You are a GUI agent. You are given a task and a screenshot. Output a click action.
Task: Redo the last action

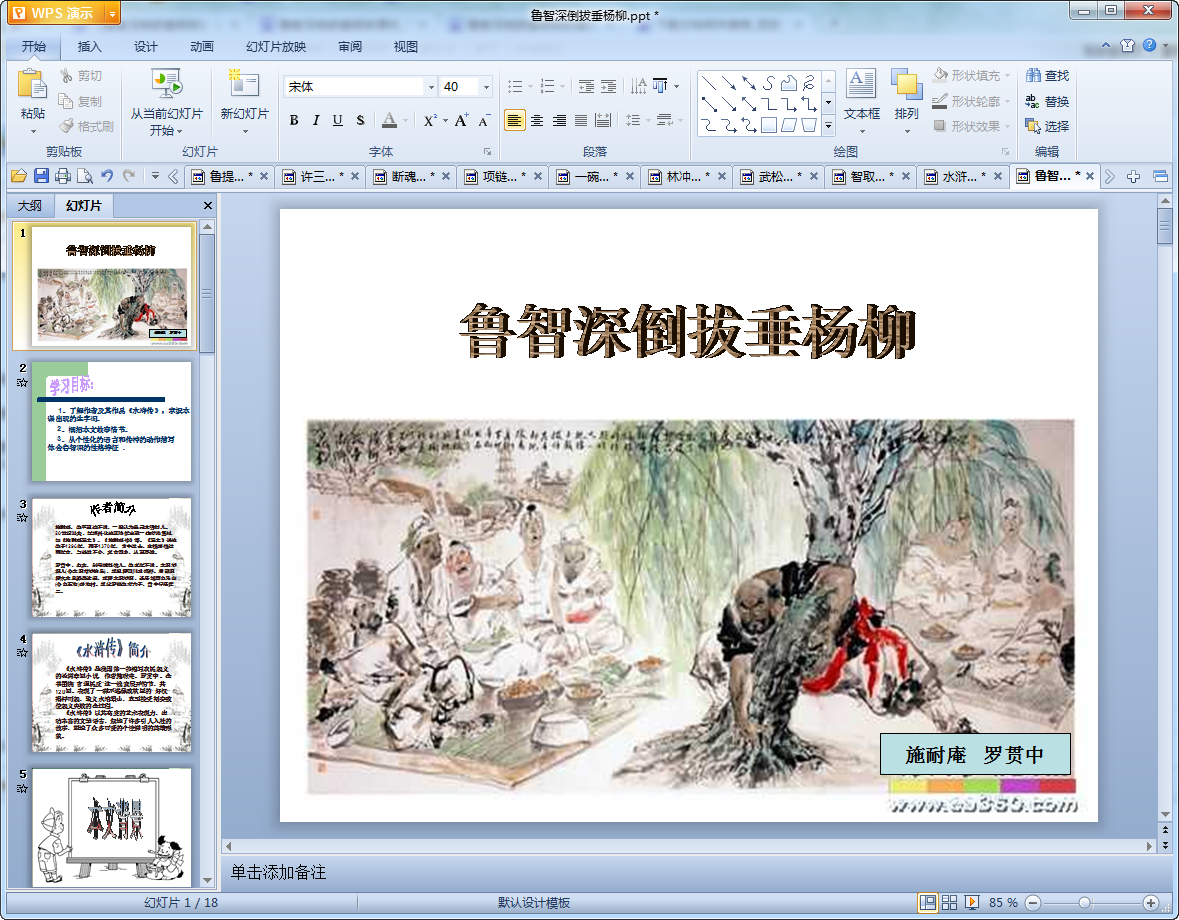pos(129,176)
